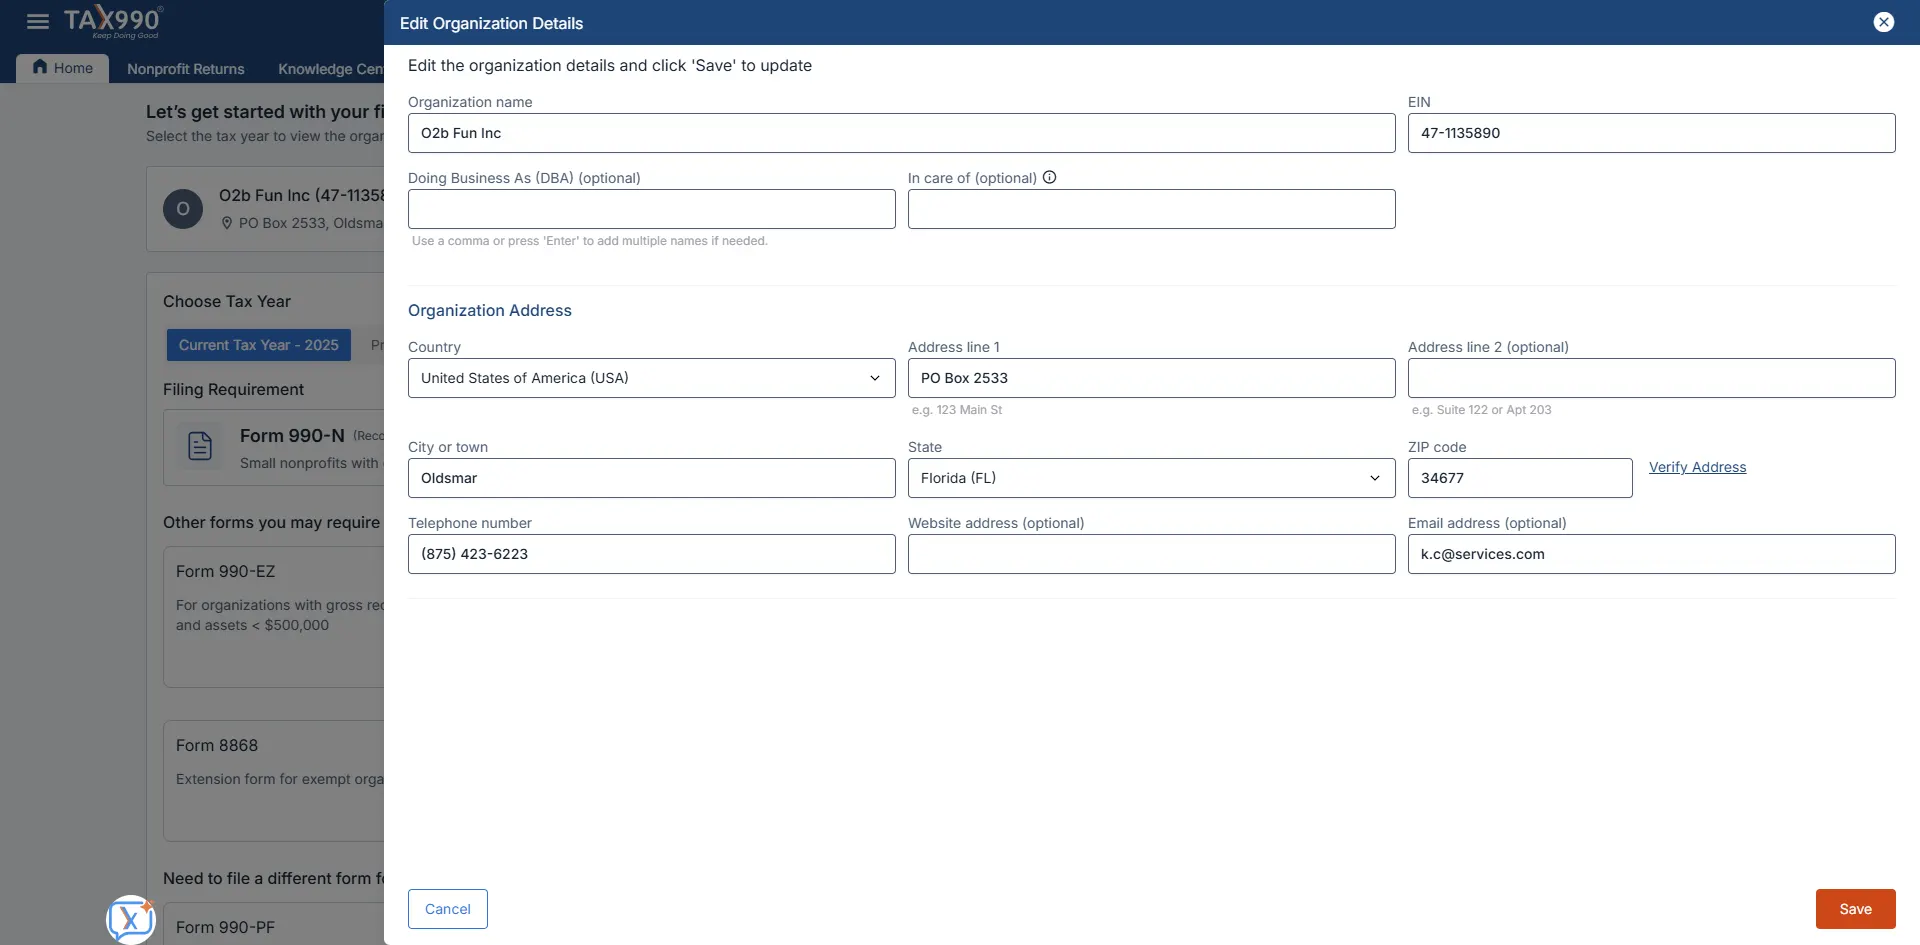Viewport: 1920px width, 945px height.
Task: Open the Knowledge Center tab
Action: coord(330,68)
